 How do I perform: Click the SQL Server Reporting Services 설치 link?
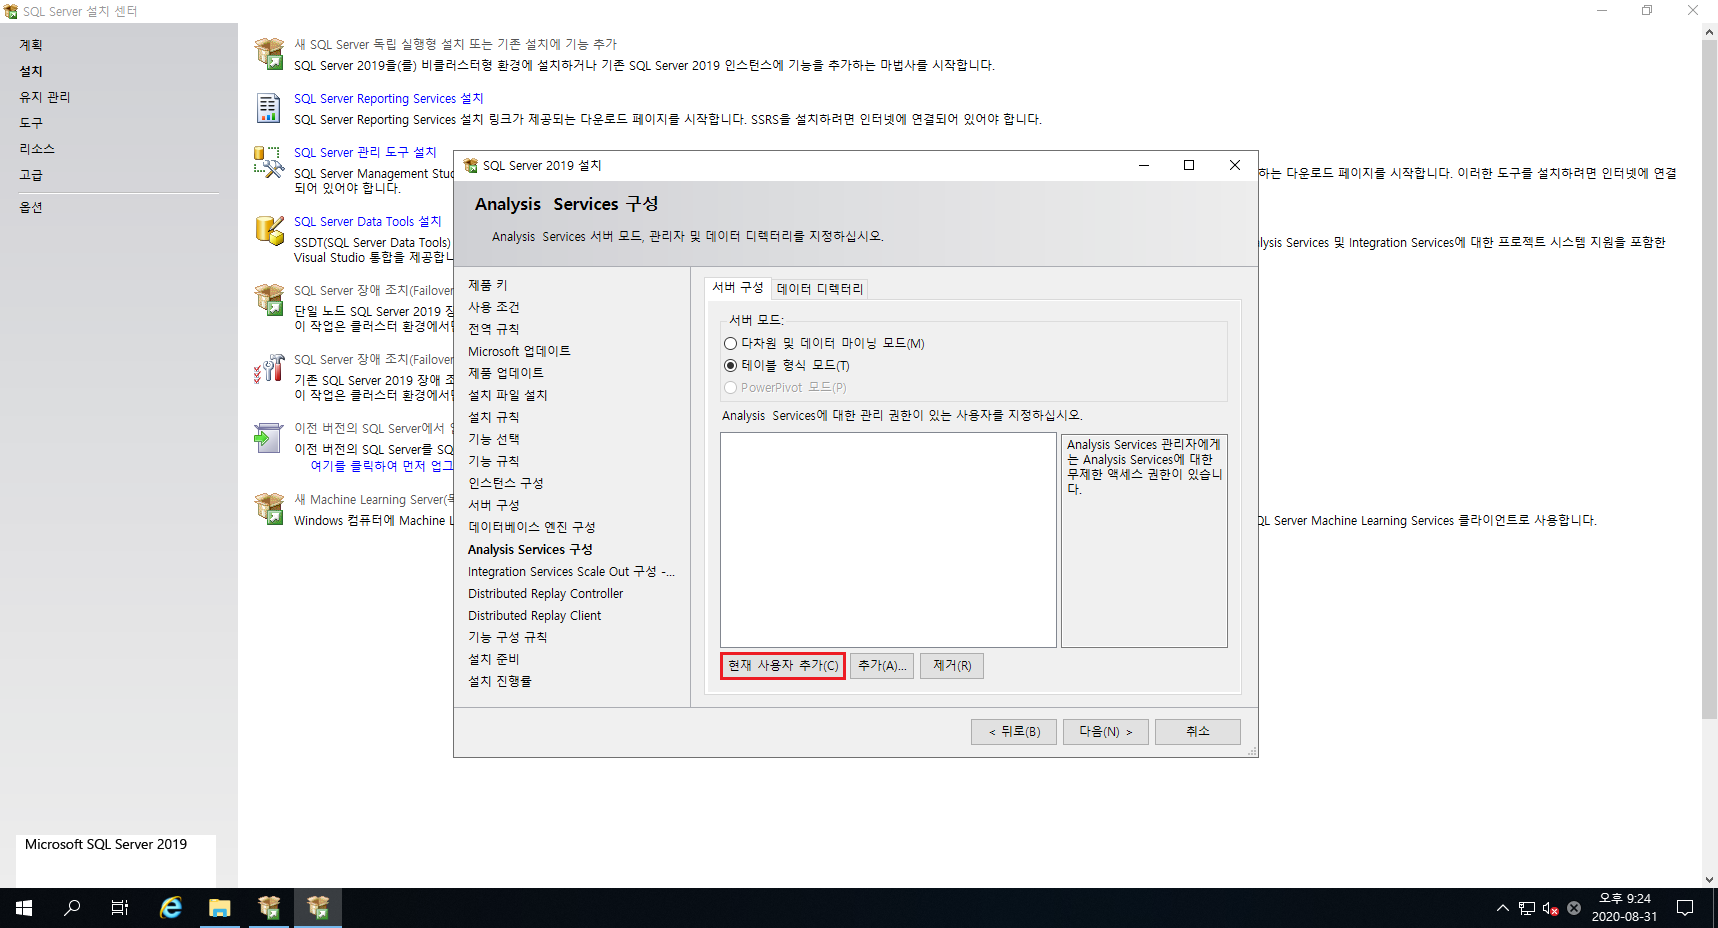388,98
